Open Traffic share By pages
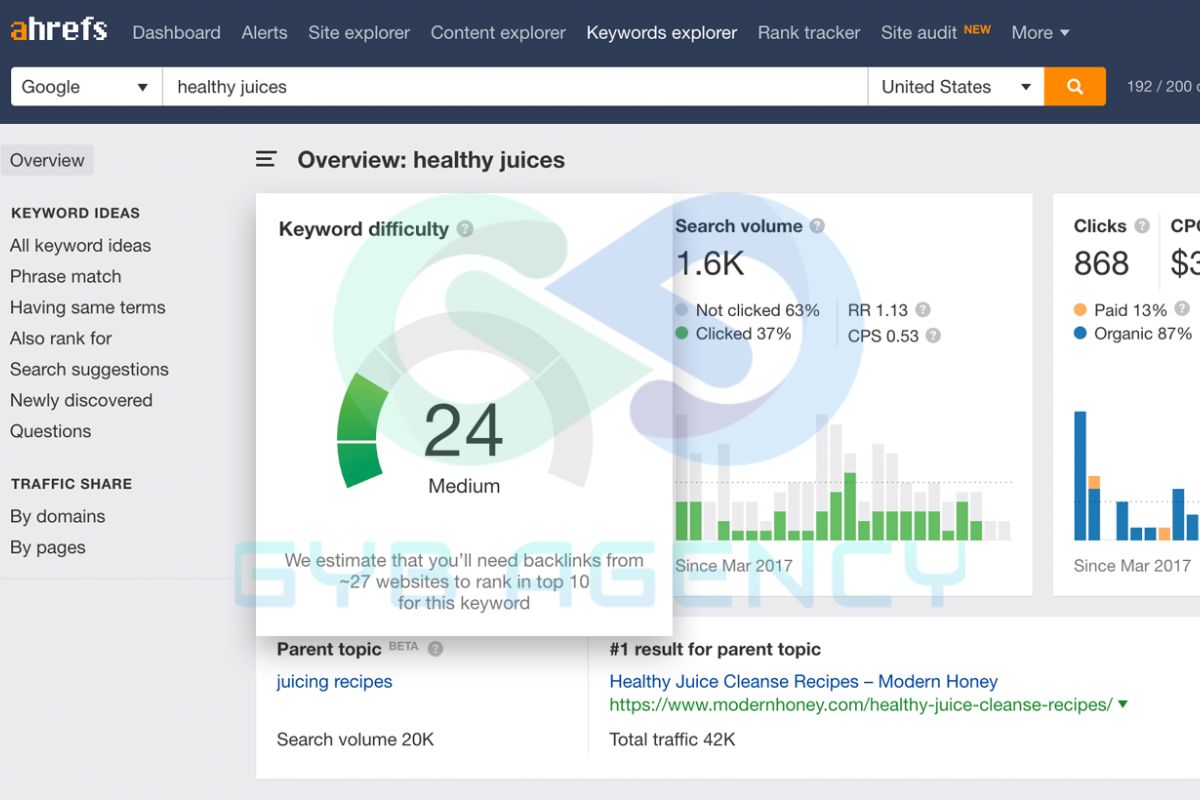 pyautogui.click(x=47, y=547)
